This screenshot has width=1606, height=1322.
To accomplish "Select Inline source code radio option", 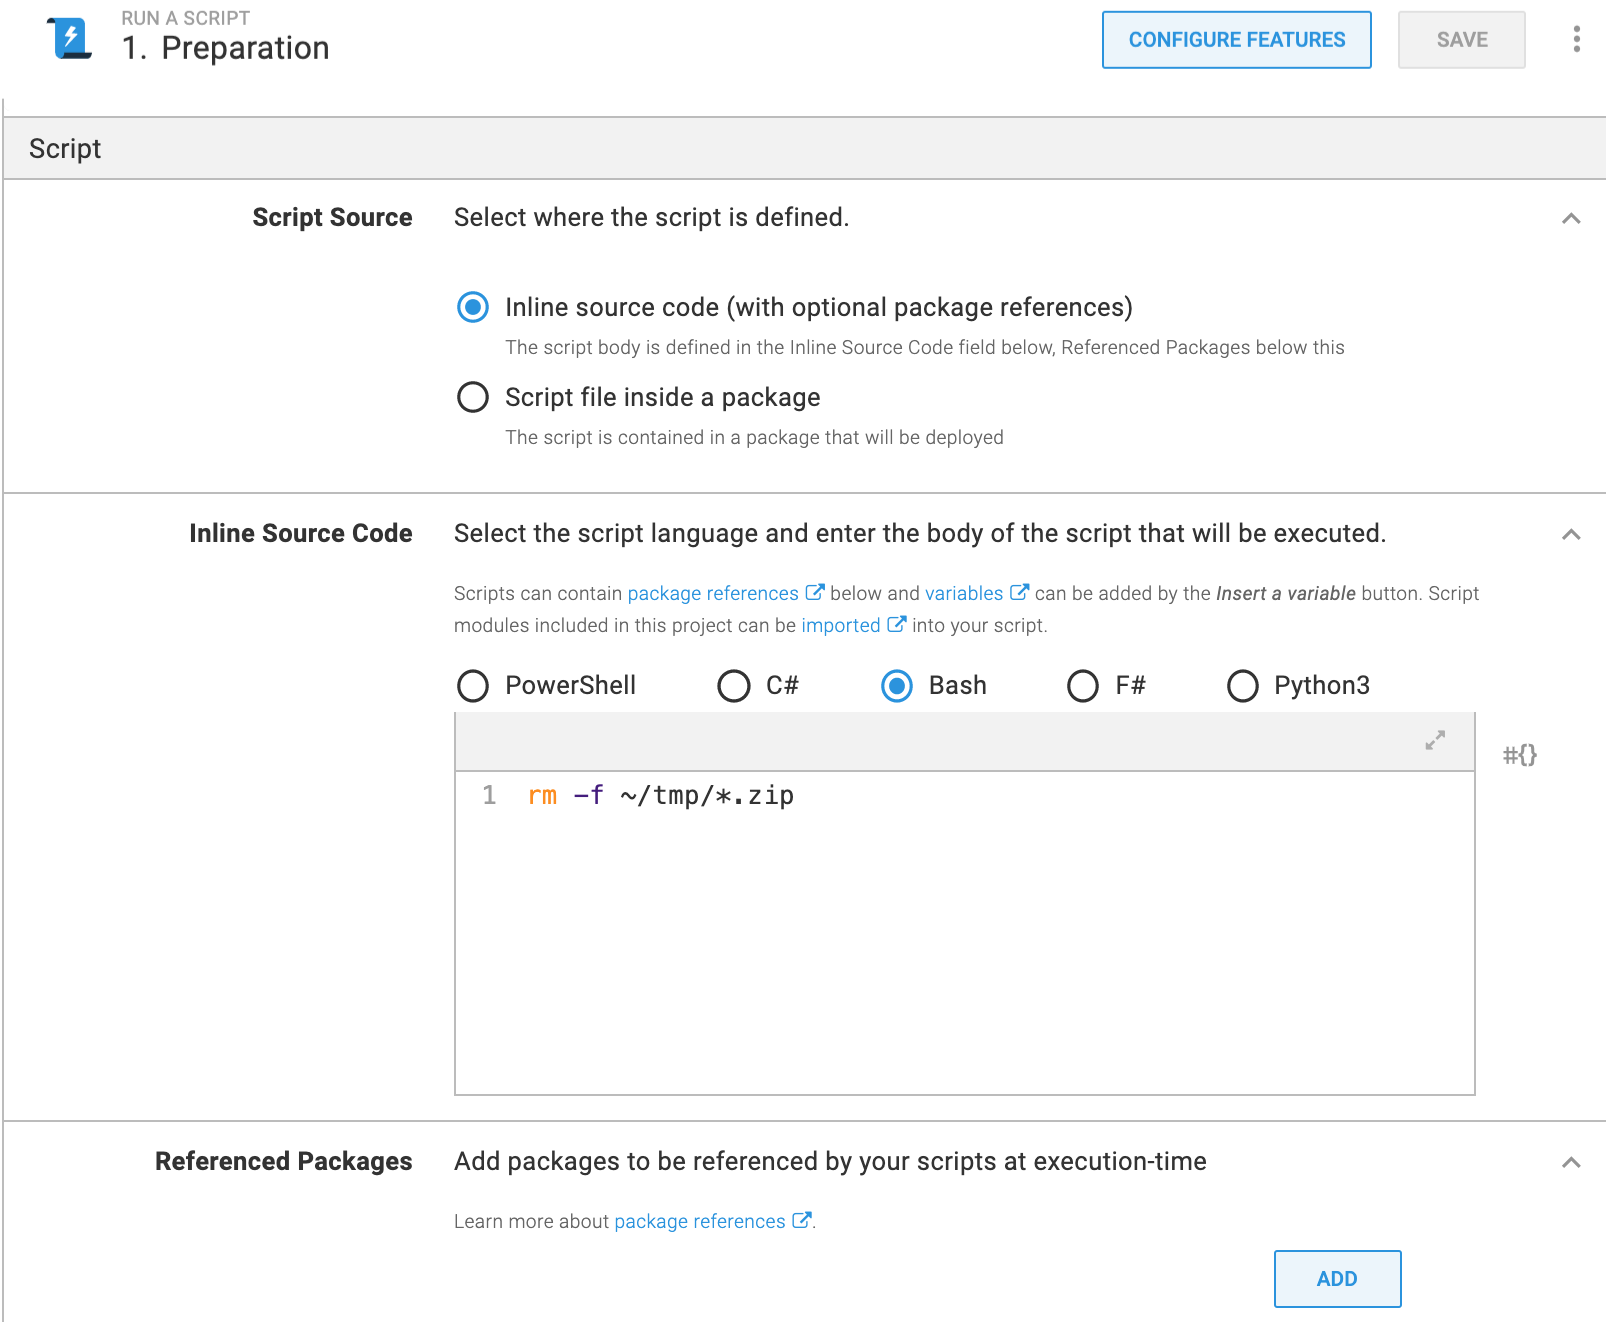I will click(473, 307).
